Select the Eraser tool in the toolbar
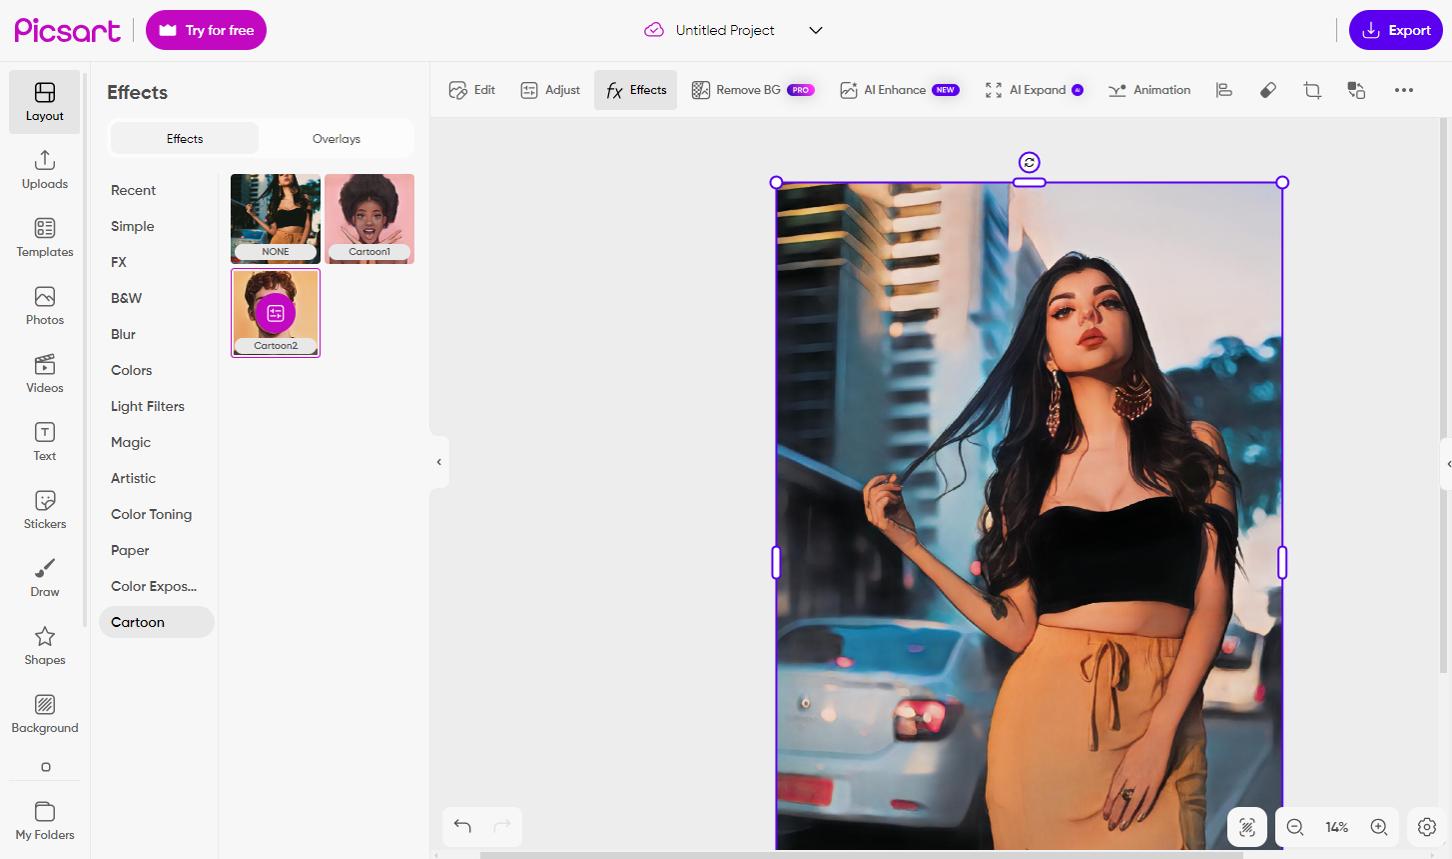Viewport: 1452px width, 859px height. pyautogui.click(x=1267, y=90)
